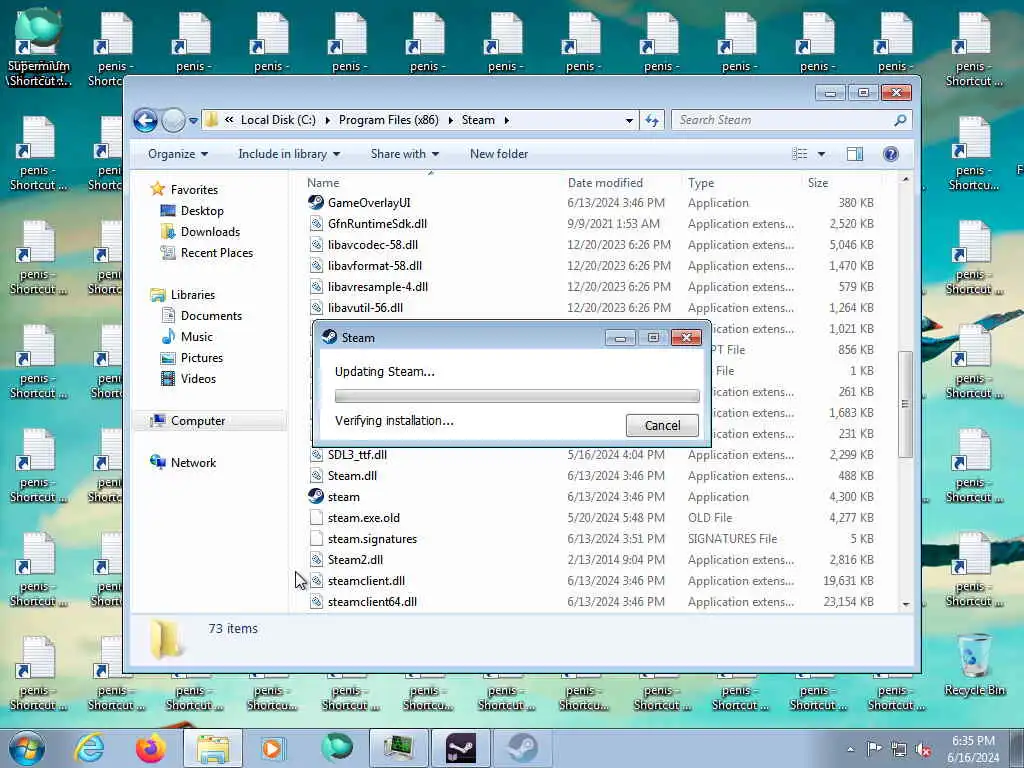This screenshot has width=1024, height=768.
Task: Click the Forward navigation arrow in Explorer
Action: (x=173, y=120)
